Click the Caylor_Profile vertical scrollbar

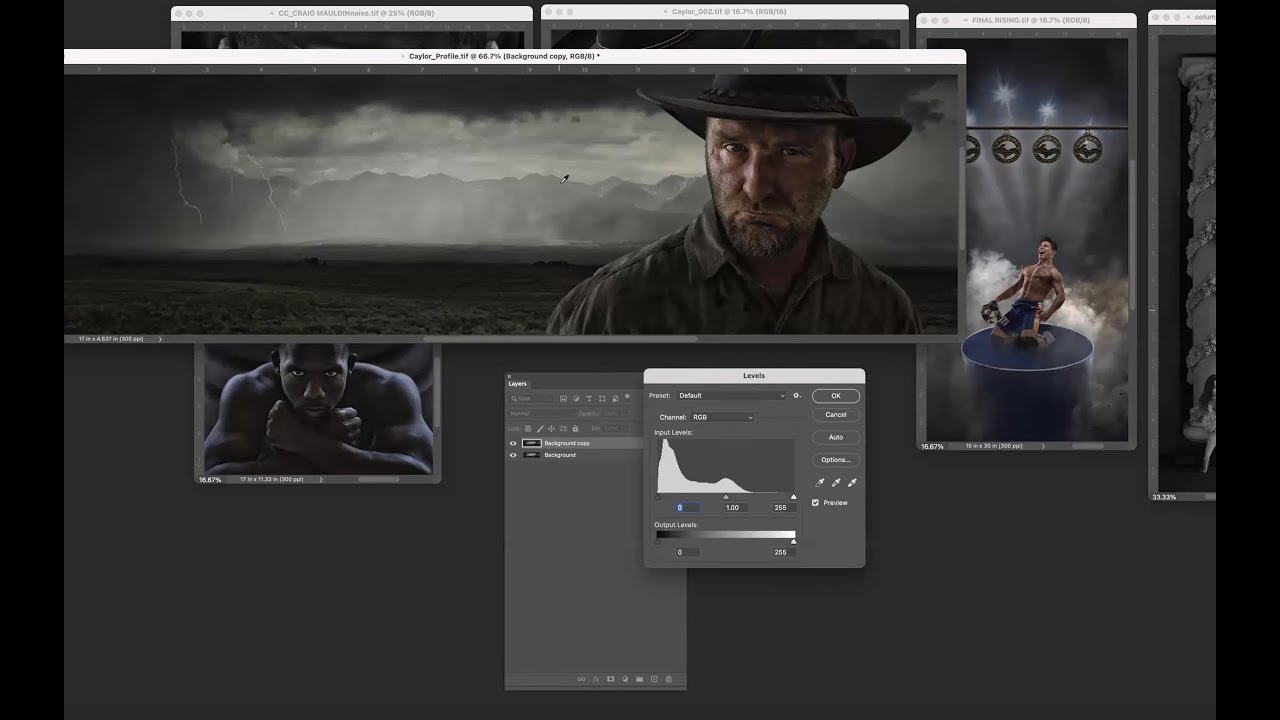[x=962, y=200]
